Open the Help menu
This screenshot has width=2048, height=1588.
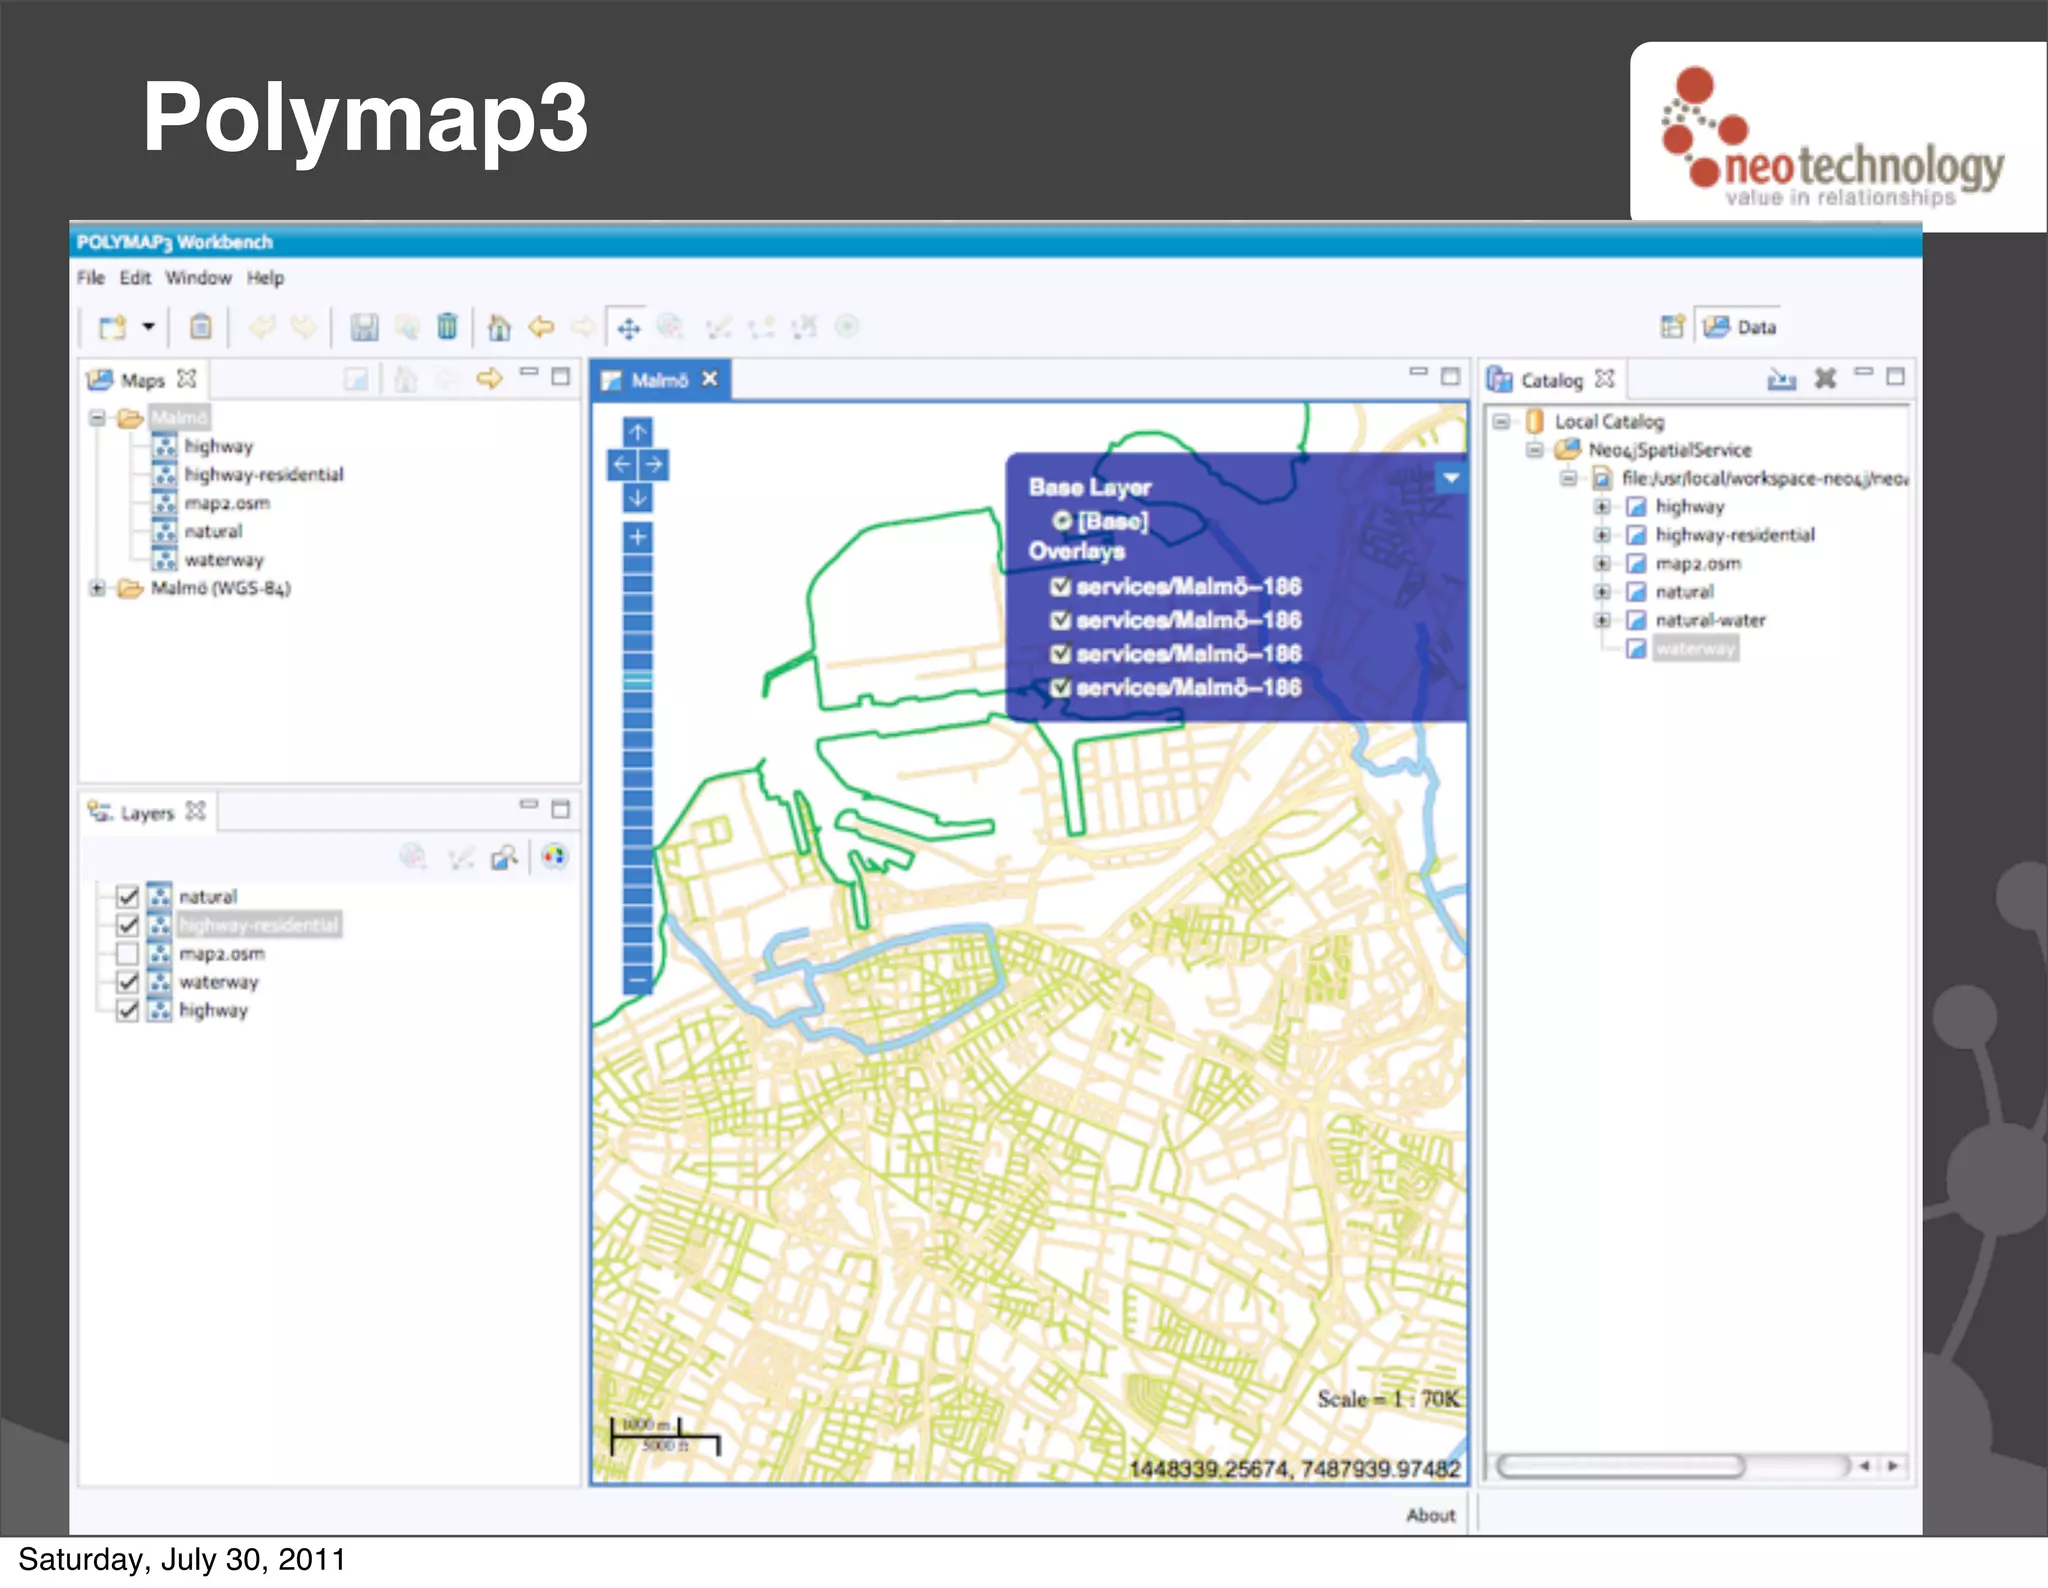click(x=265, y=277)
